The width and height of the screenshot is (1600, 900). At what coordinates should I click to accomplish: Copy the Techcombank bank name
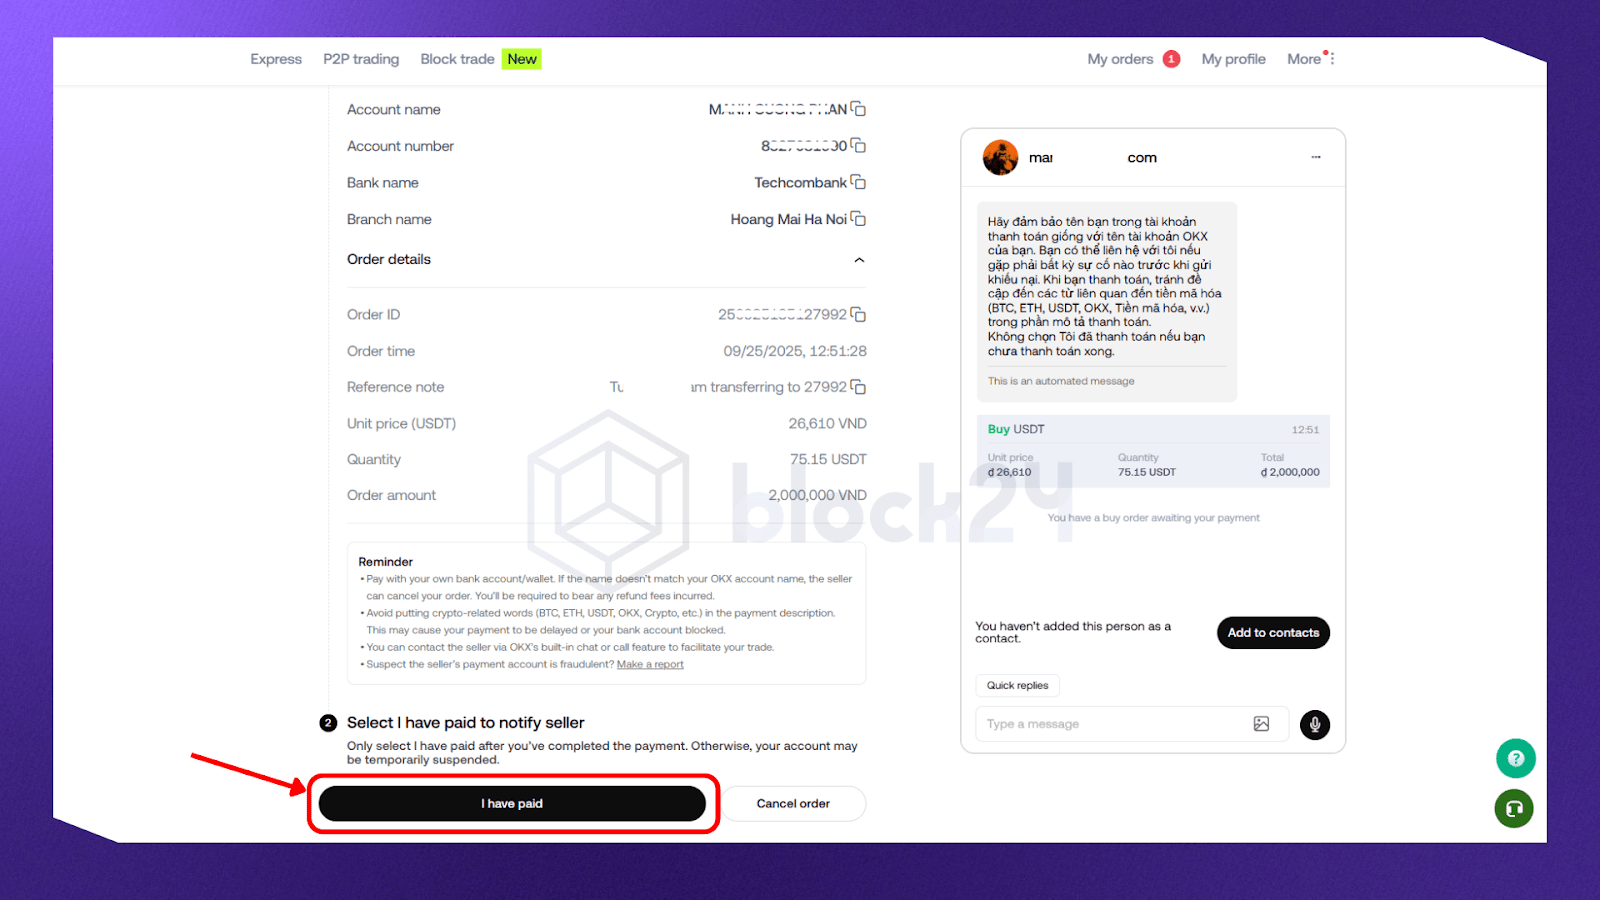[858, 182]
